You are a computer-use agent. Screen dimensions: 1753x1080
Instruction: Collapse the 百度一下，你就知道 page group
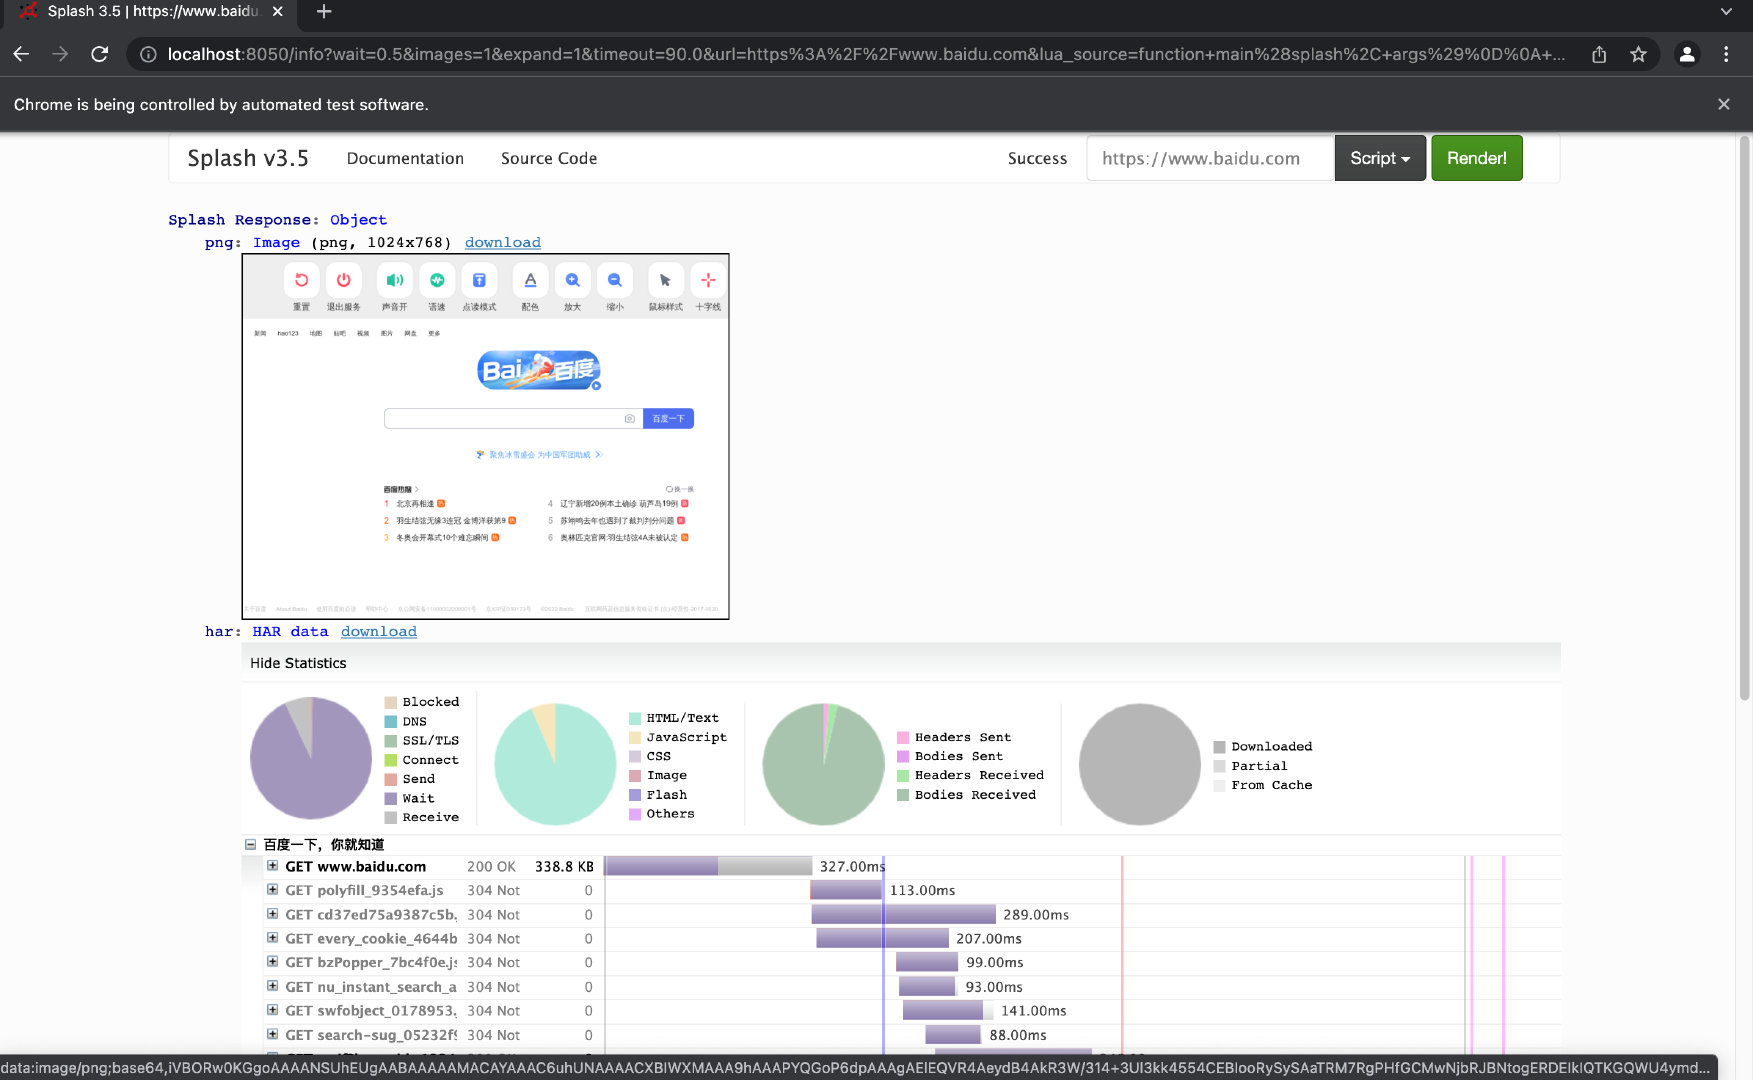250,845
